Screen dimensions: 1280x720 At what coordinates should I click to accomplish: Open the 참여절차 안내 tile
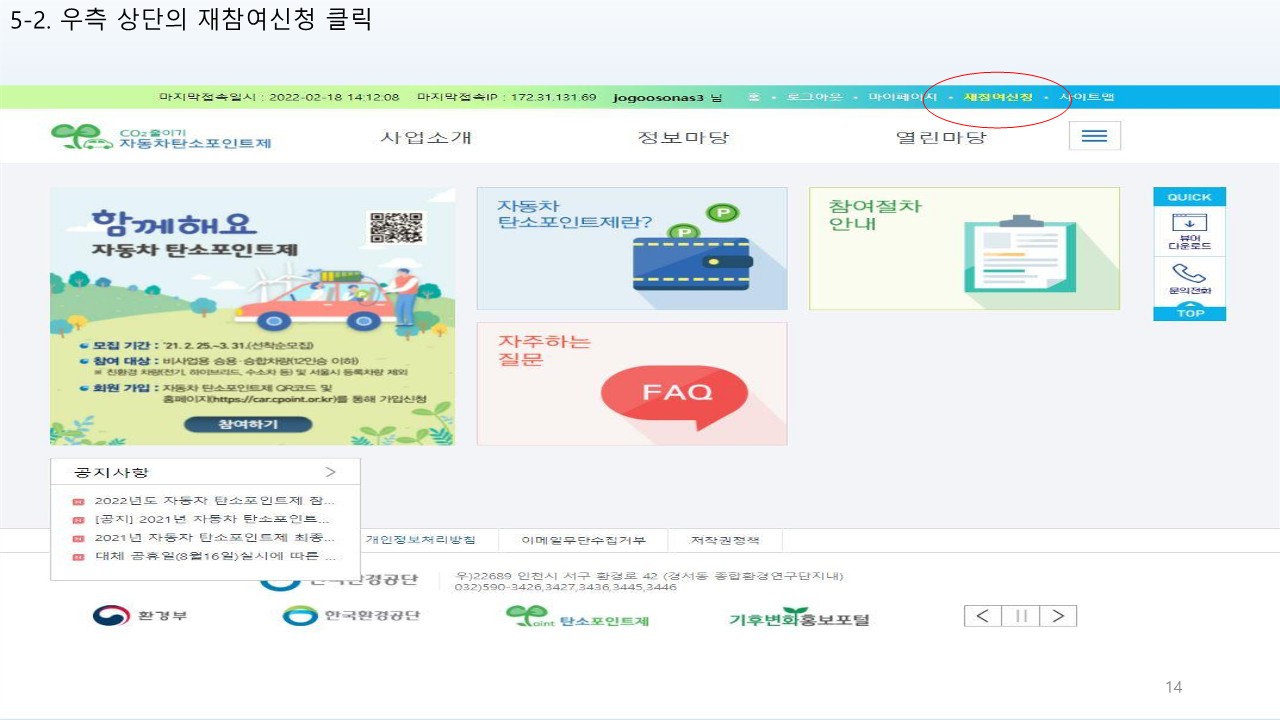pos(964,248)
